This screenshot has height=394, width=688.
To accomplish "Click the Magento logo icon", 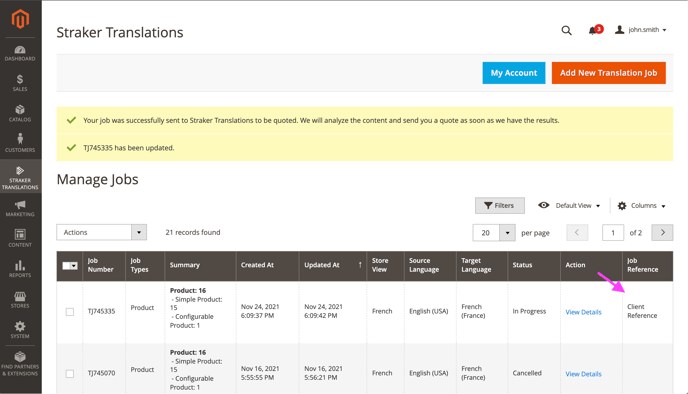I will [x=20, y=19].
